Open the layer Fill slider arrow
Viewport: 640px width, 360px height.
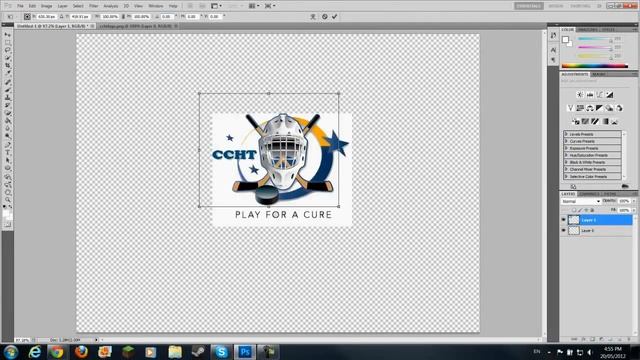(x=634, y=210)
